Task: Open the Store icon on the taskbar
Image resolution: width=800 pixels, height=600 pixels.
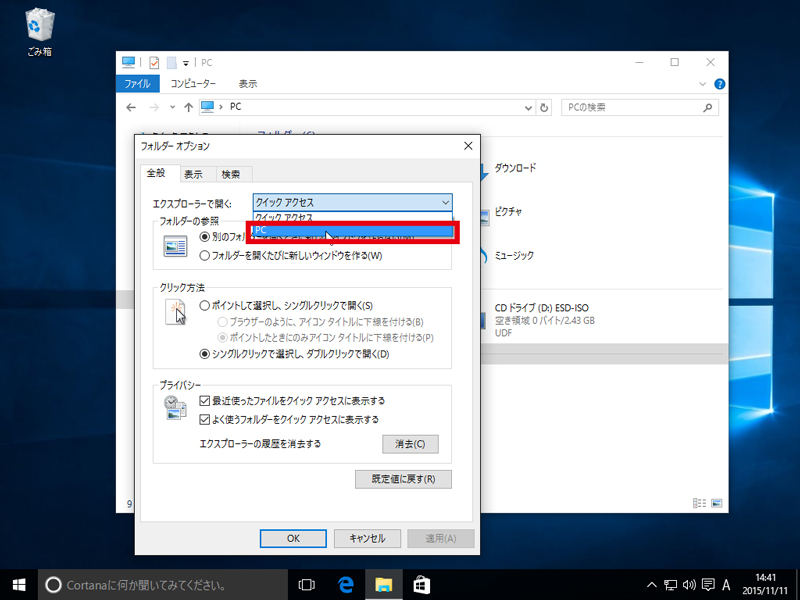Action: point(421,585)
